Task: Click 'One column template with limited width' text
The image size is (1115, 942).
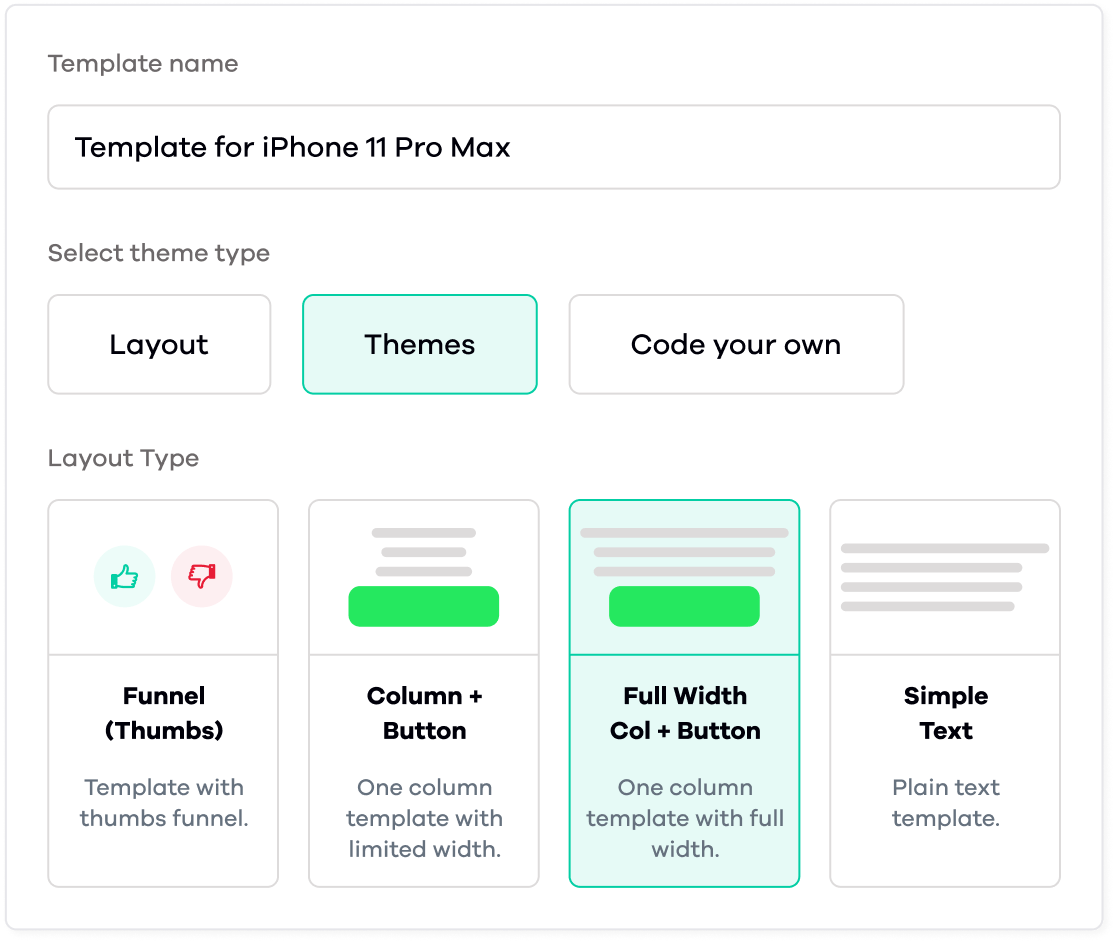Action: pyautogui.click(x=425, y=818)
